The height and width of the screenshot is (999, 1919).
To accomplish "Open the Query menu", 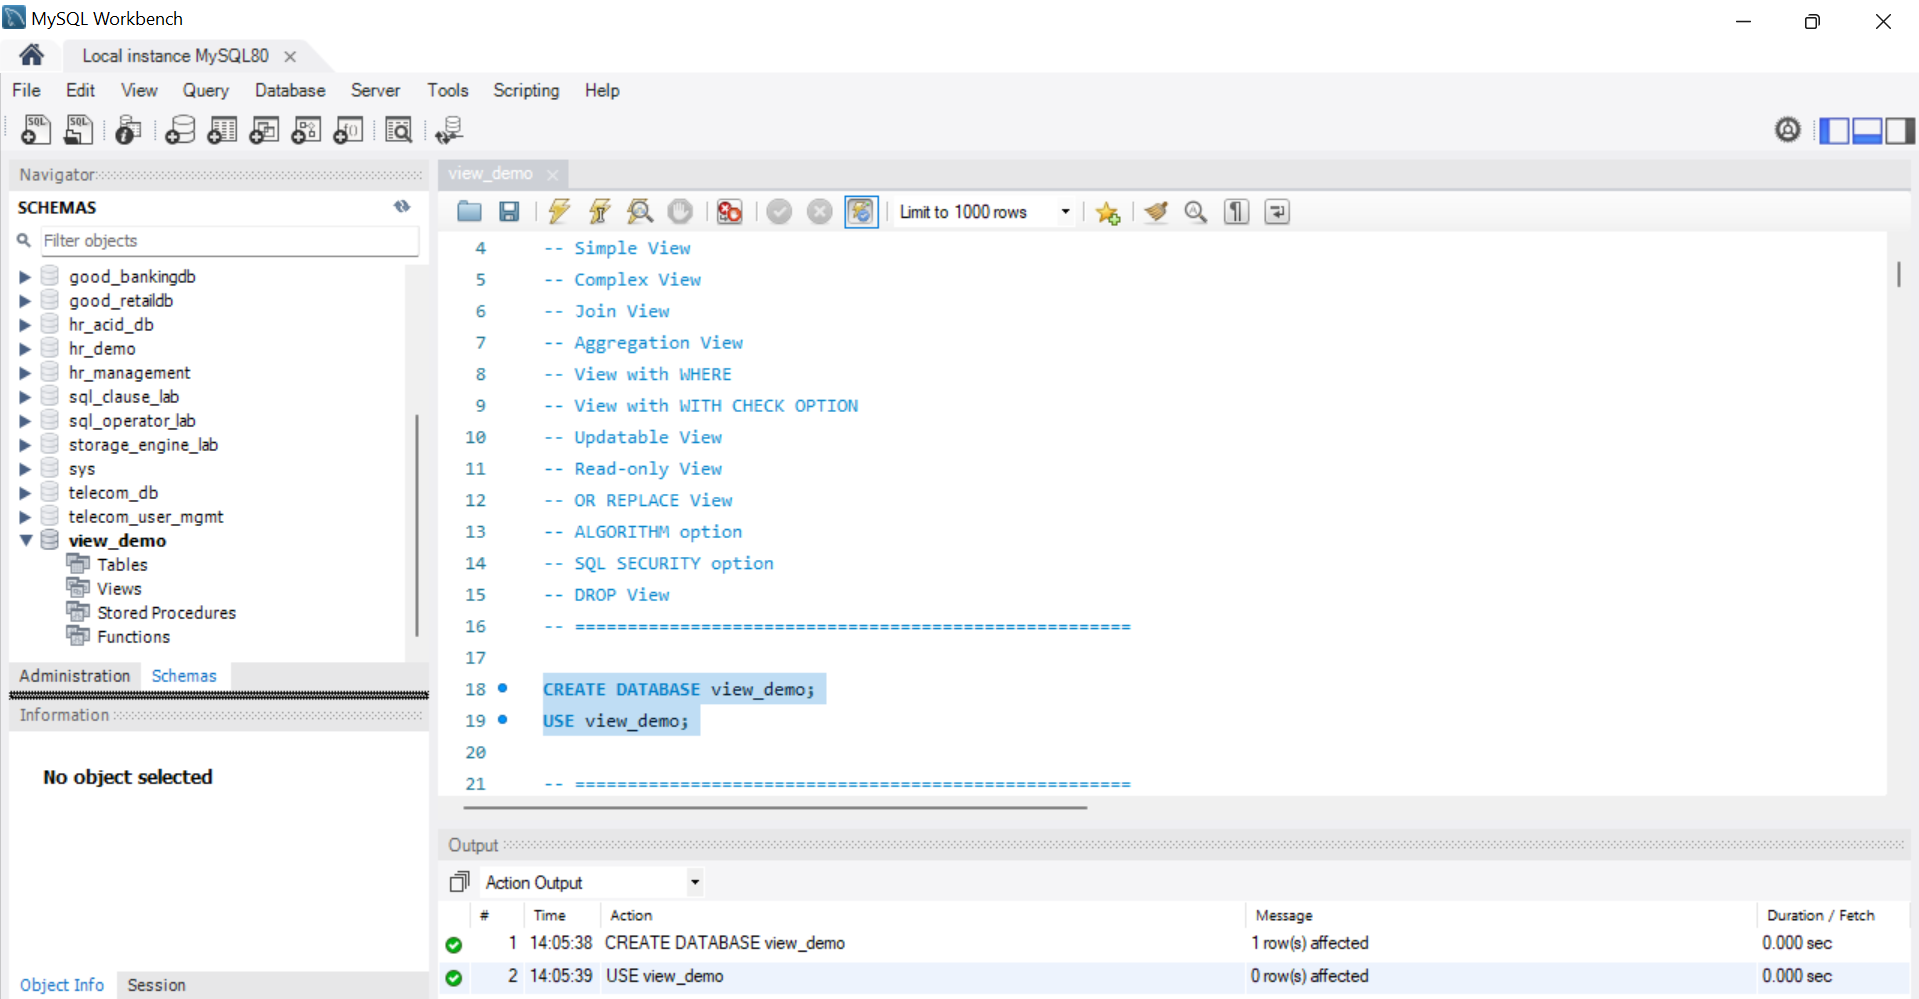I will tap(205, 90).
